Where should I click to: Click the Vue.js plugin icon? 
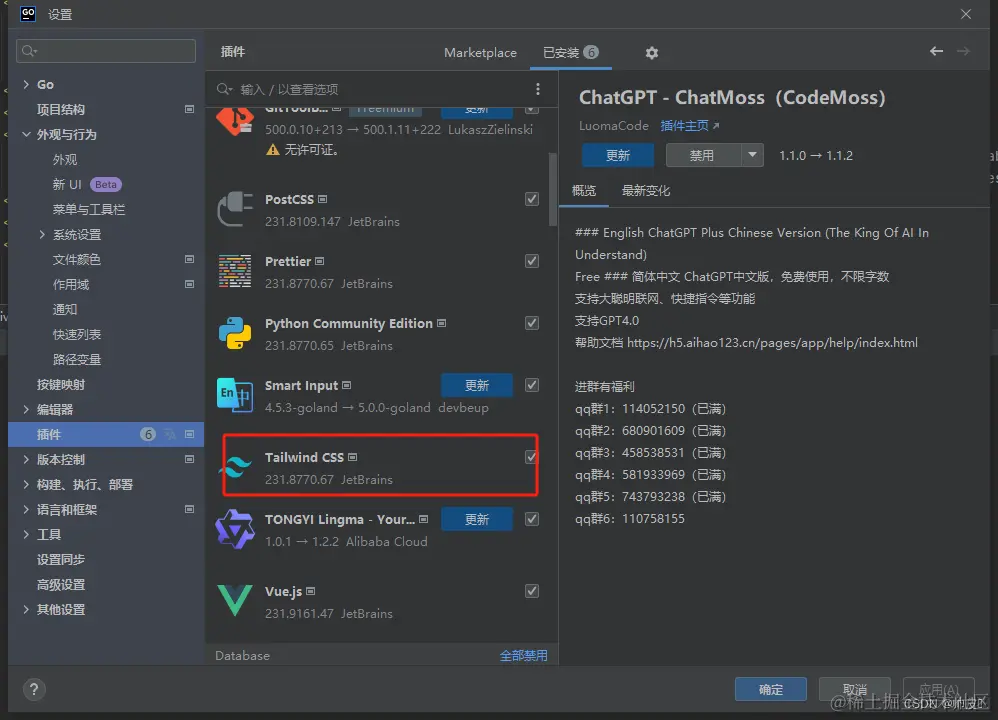[234, 600]
